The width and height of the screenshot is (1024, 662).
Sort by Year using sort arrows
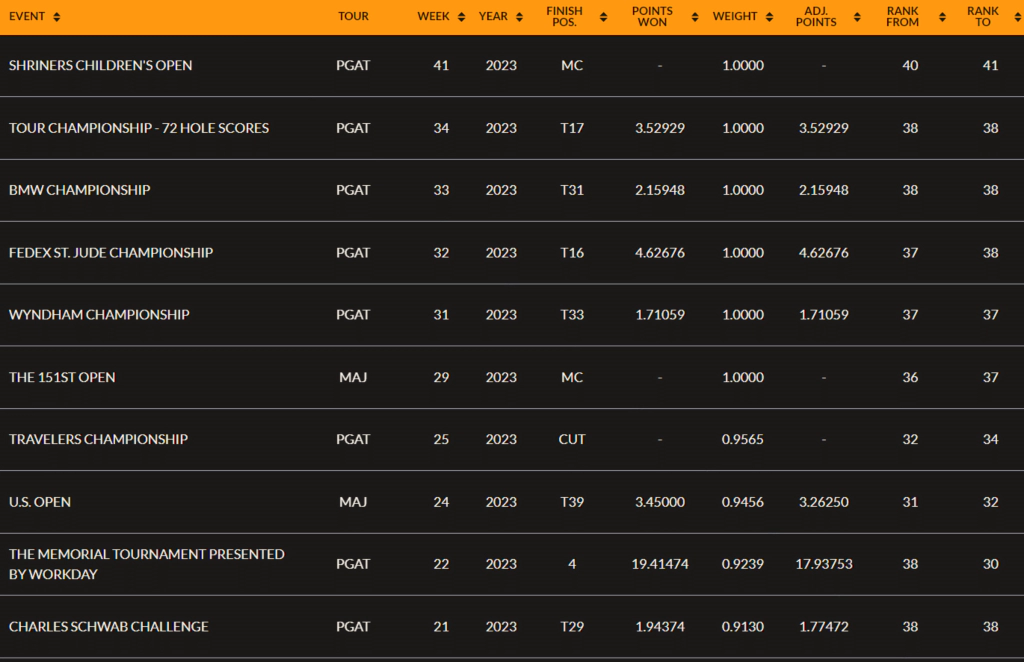point(519,17)
